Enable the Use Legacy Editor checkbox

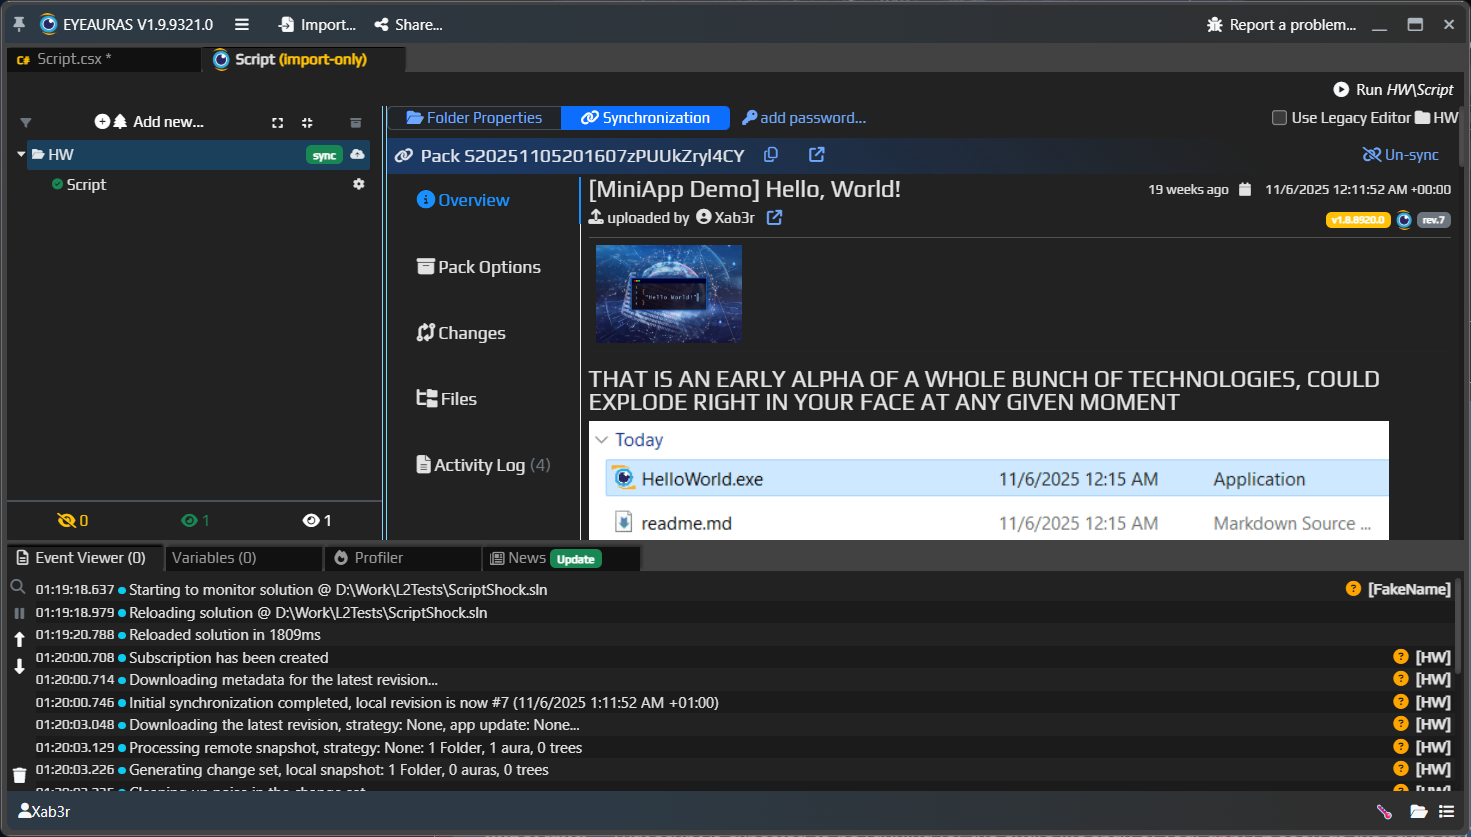pos(1279,118)
